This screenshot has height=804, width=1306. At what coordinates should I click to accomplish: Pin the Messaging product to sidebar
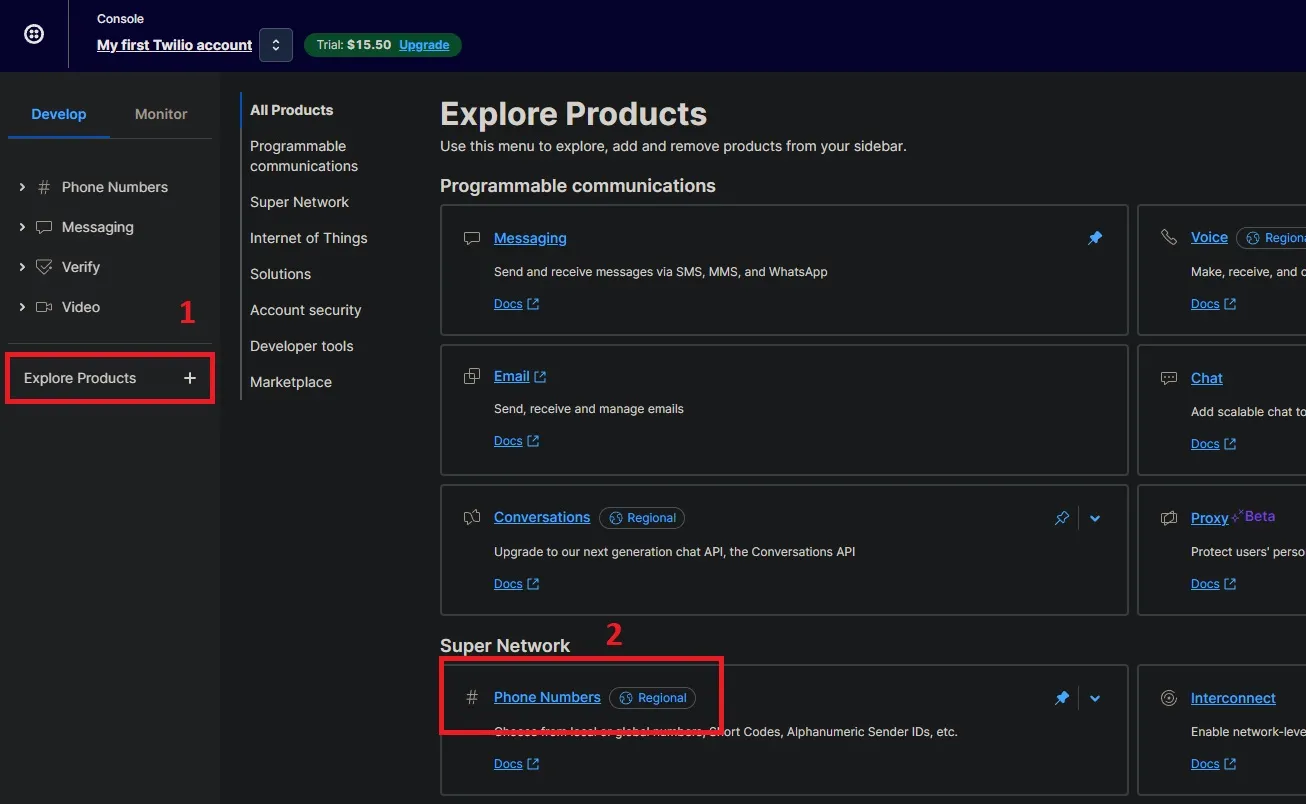coord(1095,238)
